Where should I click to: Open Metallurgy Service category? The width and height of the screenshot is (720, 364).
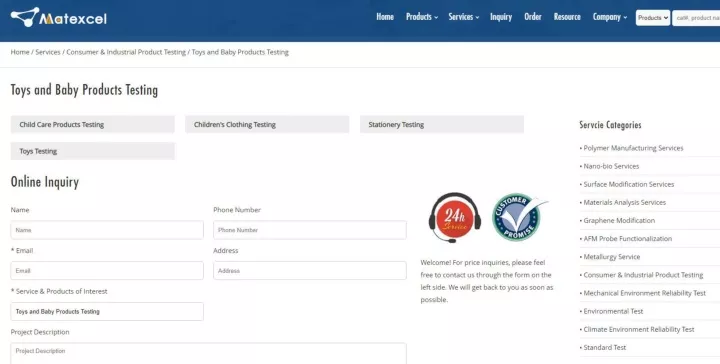(x=612, y=257)
